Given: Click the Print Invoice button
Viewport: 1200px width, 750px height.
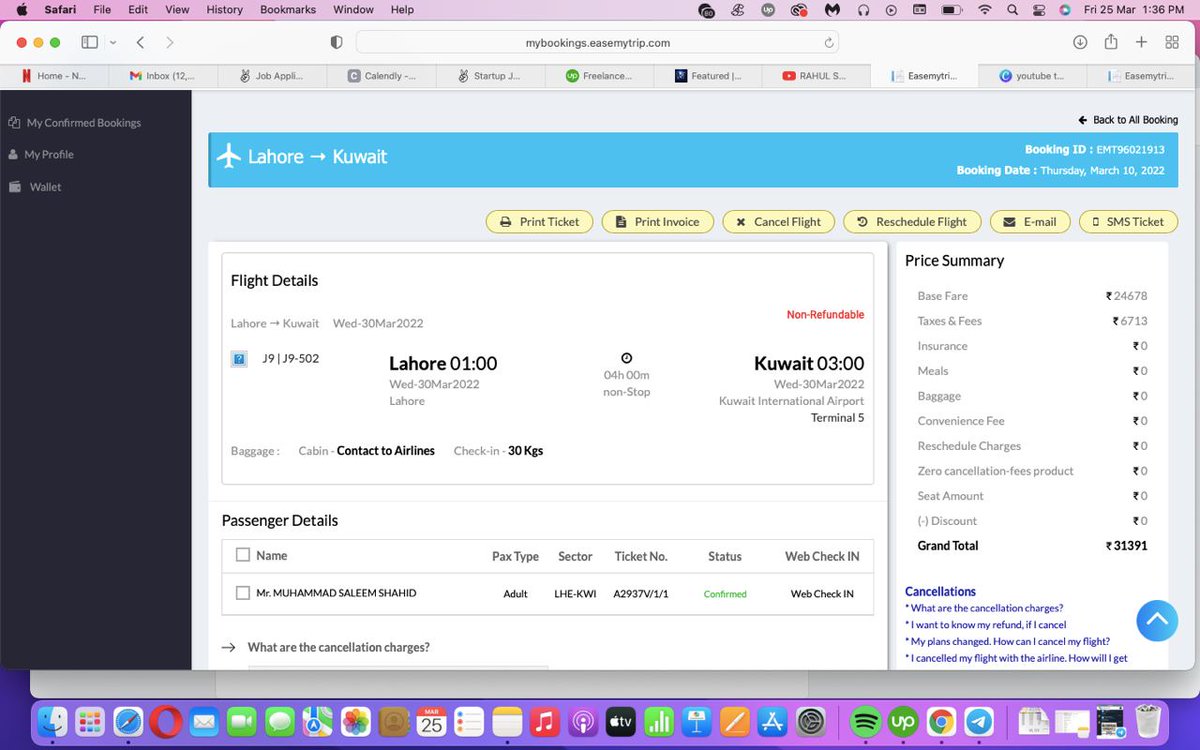Looking at the screenshot, I should point(658,222).
